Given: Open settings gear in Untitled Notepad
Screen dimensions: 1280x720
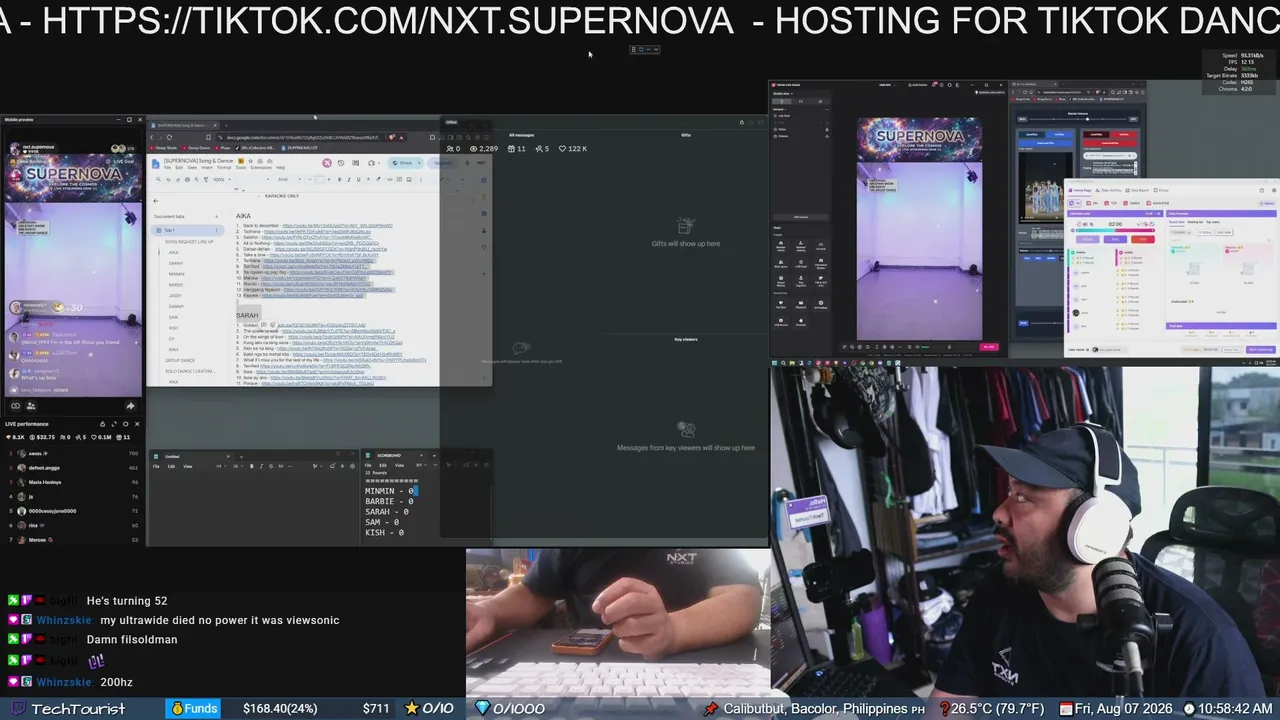Looking at the screenshot, I should [352, 466].
